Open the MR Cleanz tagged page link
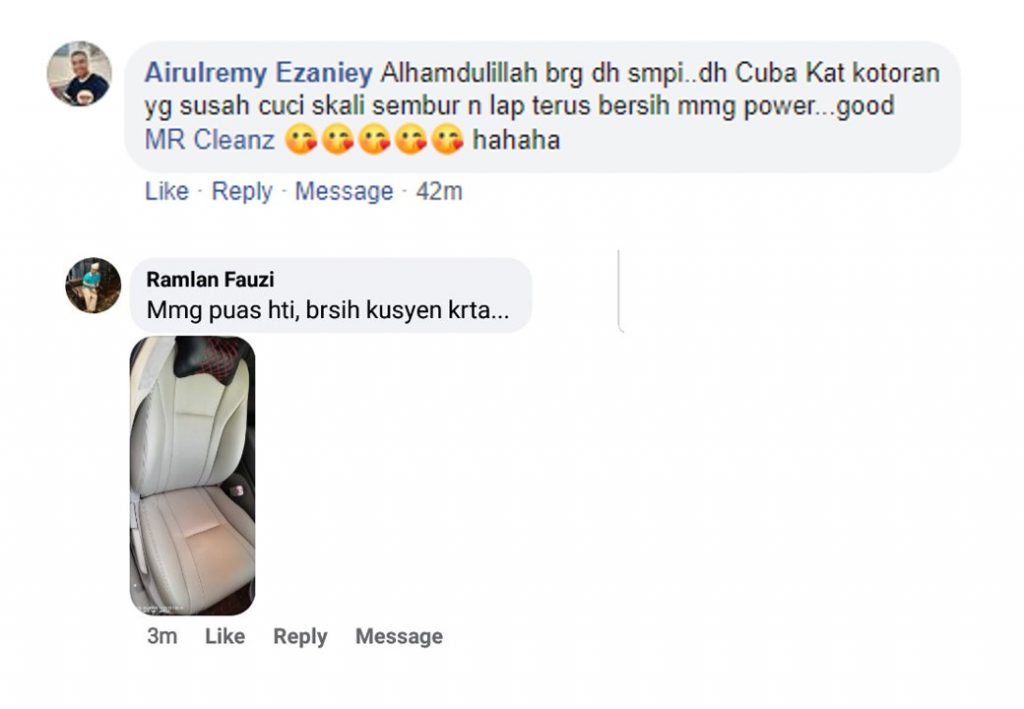 click(x=210, y=140)
